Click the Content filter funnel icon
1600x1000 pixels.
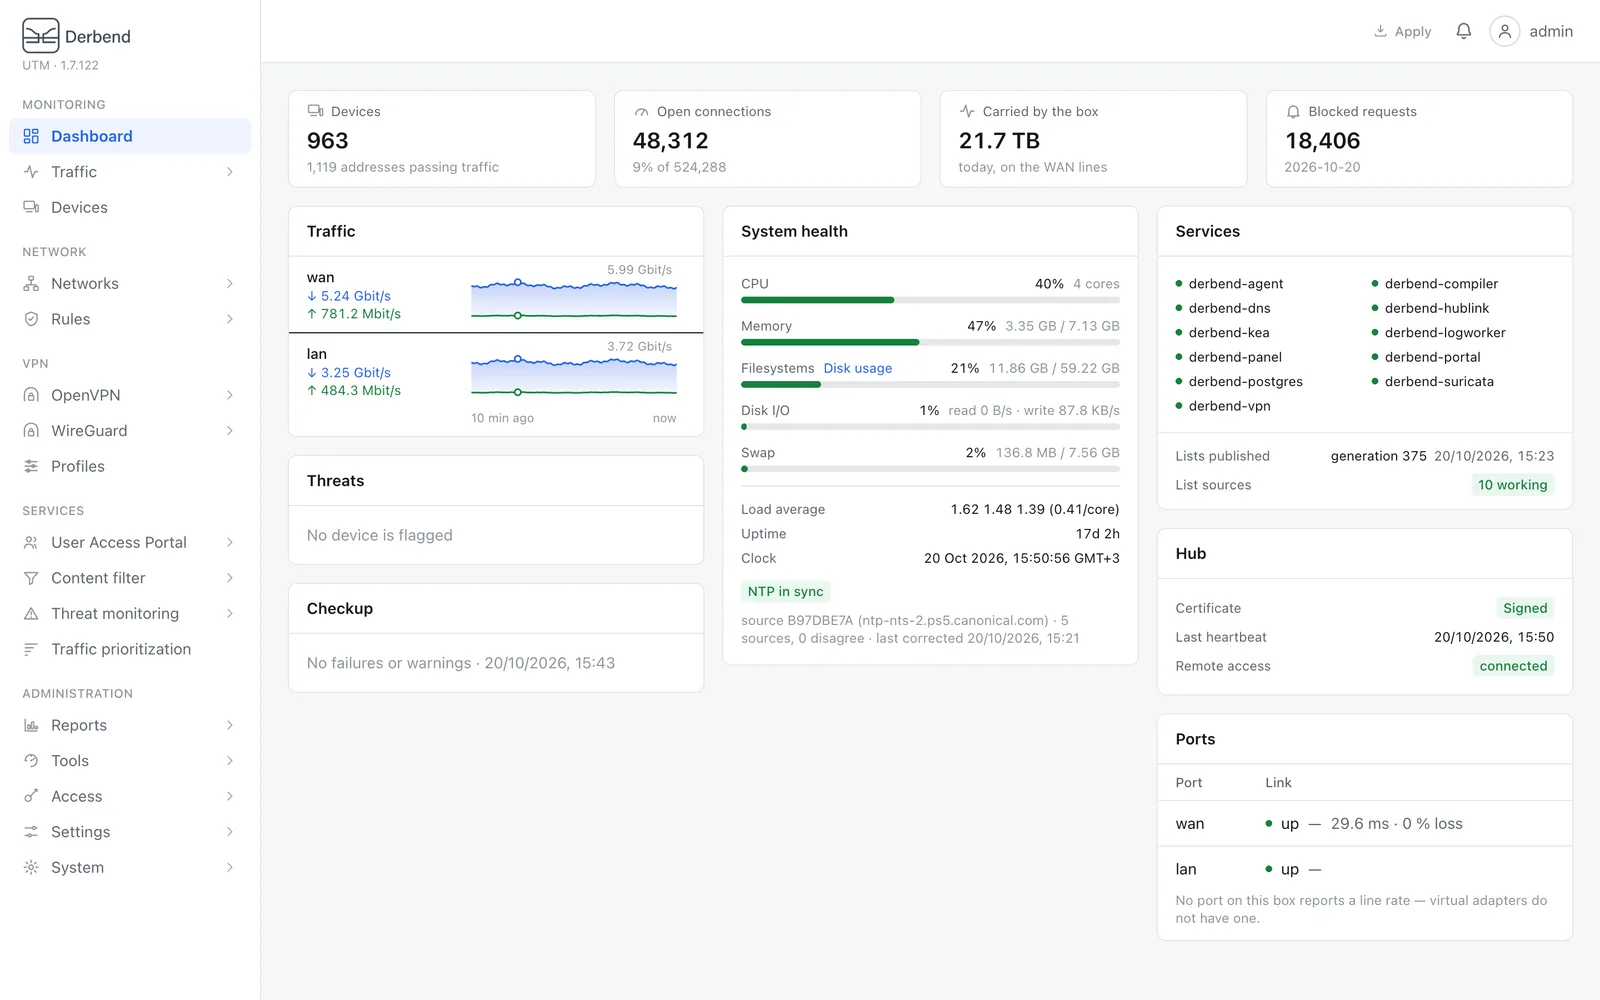[31, 578]
